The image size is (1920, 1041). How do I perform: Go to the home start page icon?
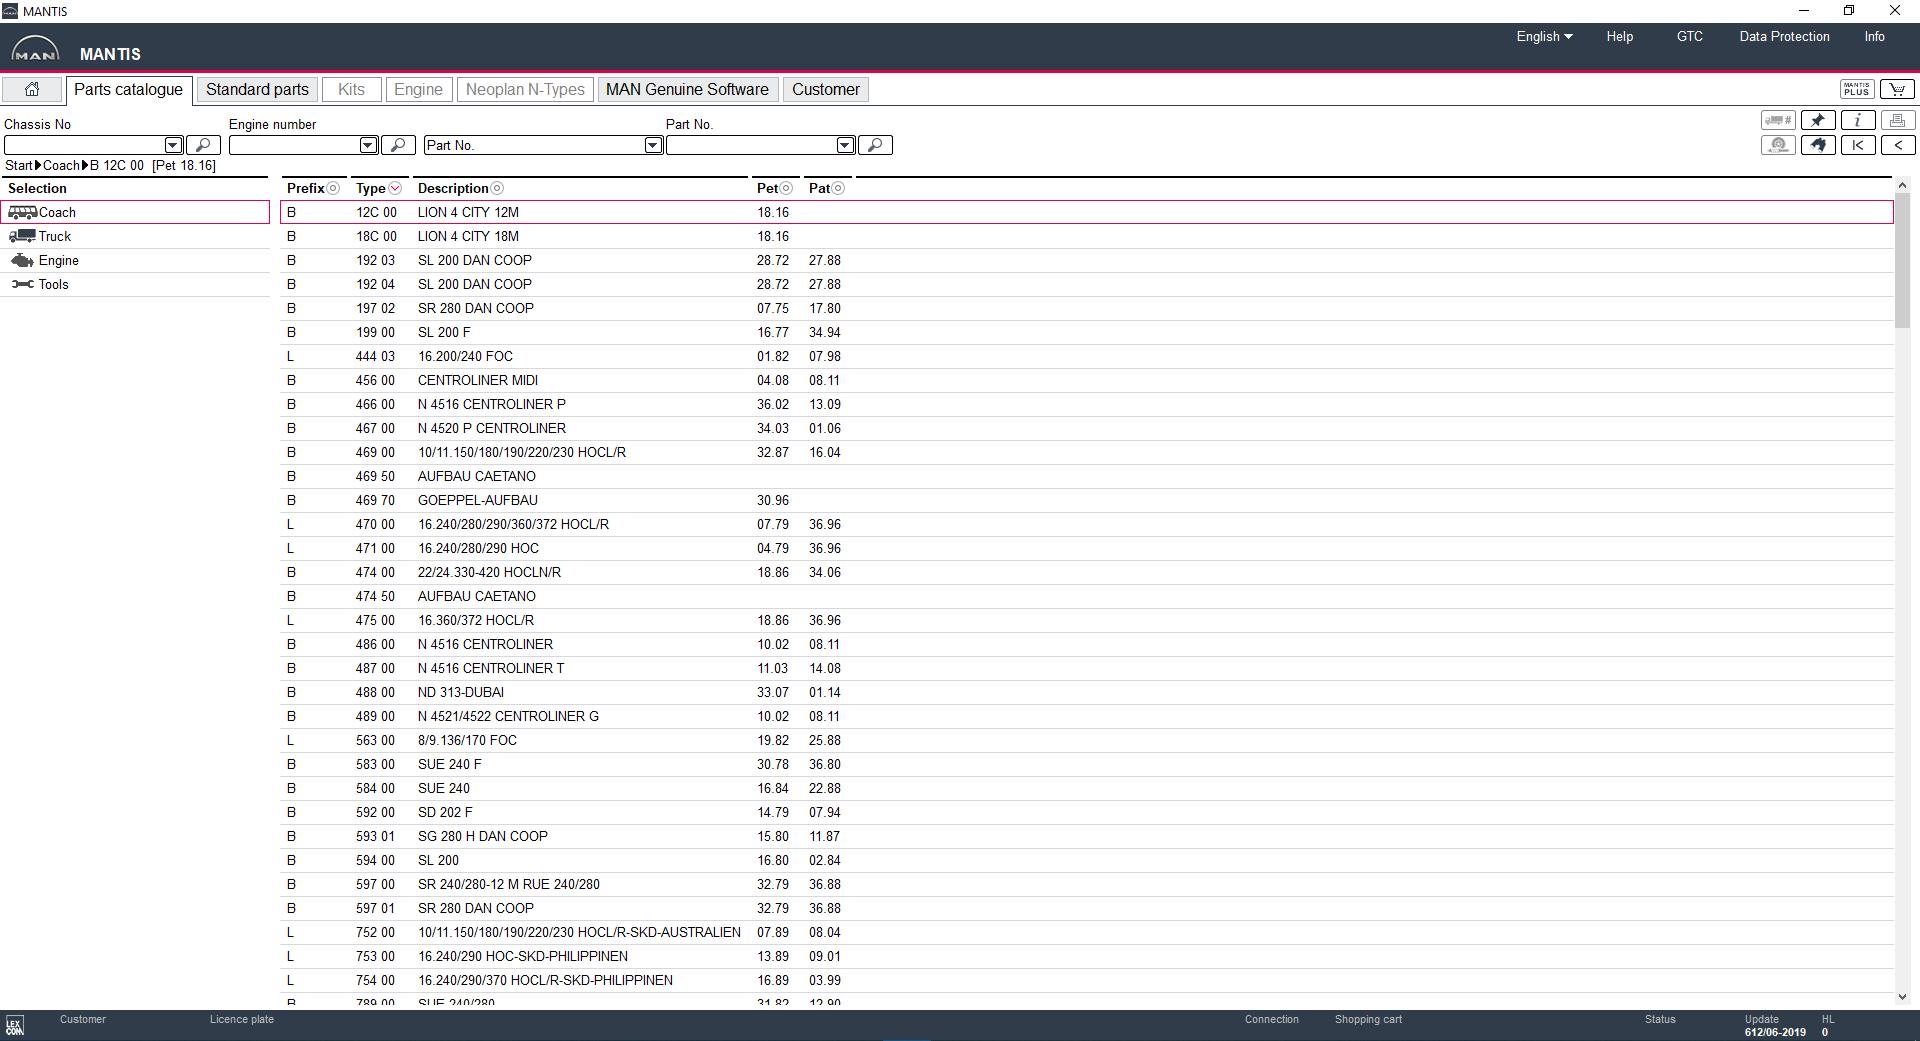(32, 90)
